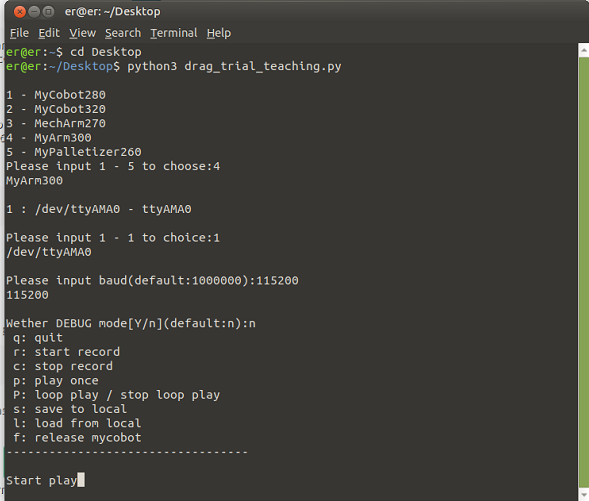
Task: Close the terminal window with red button
Action: click(x=20, y=12)
